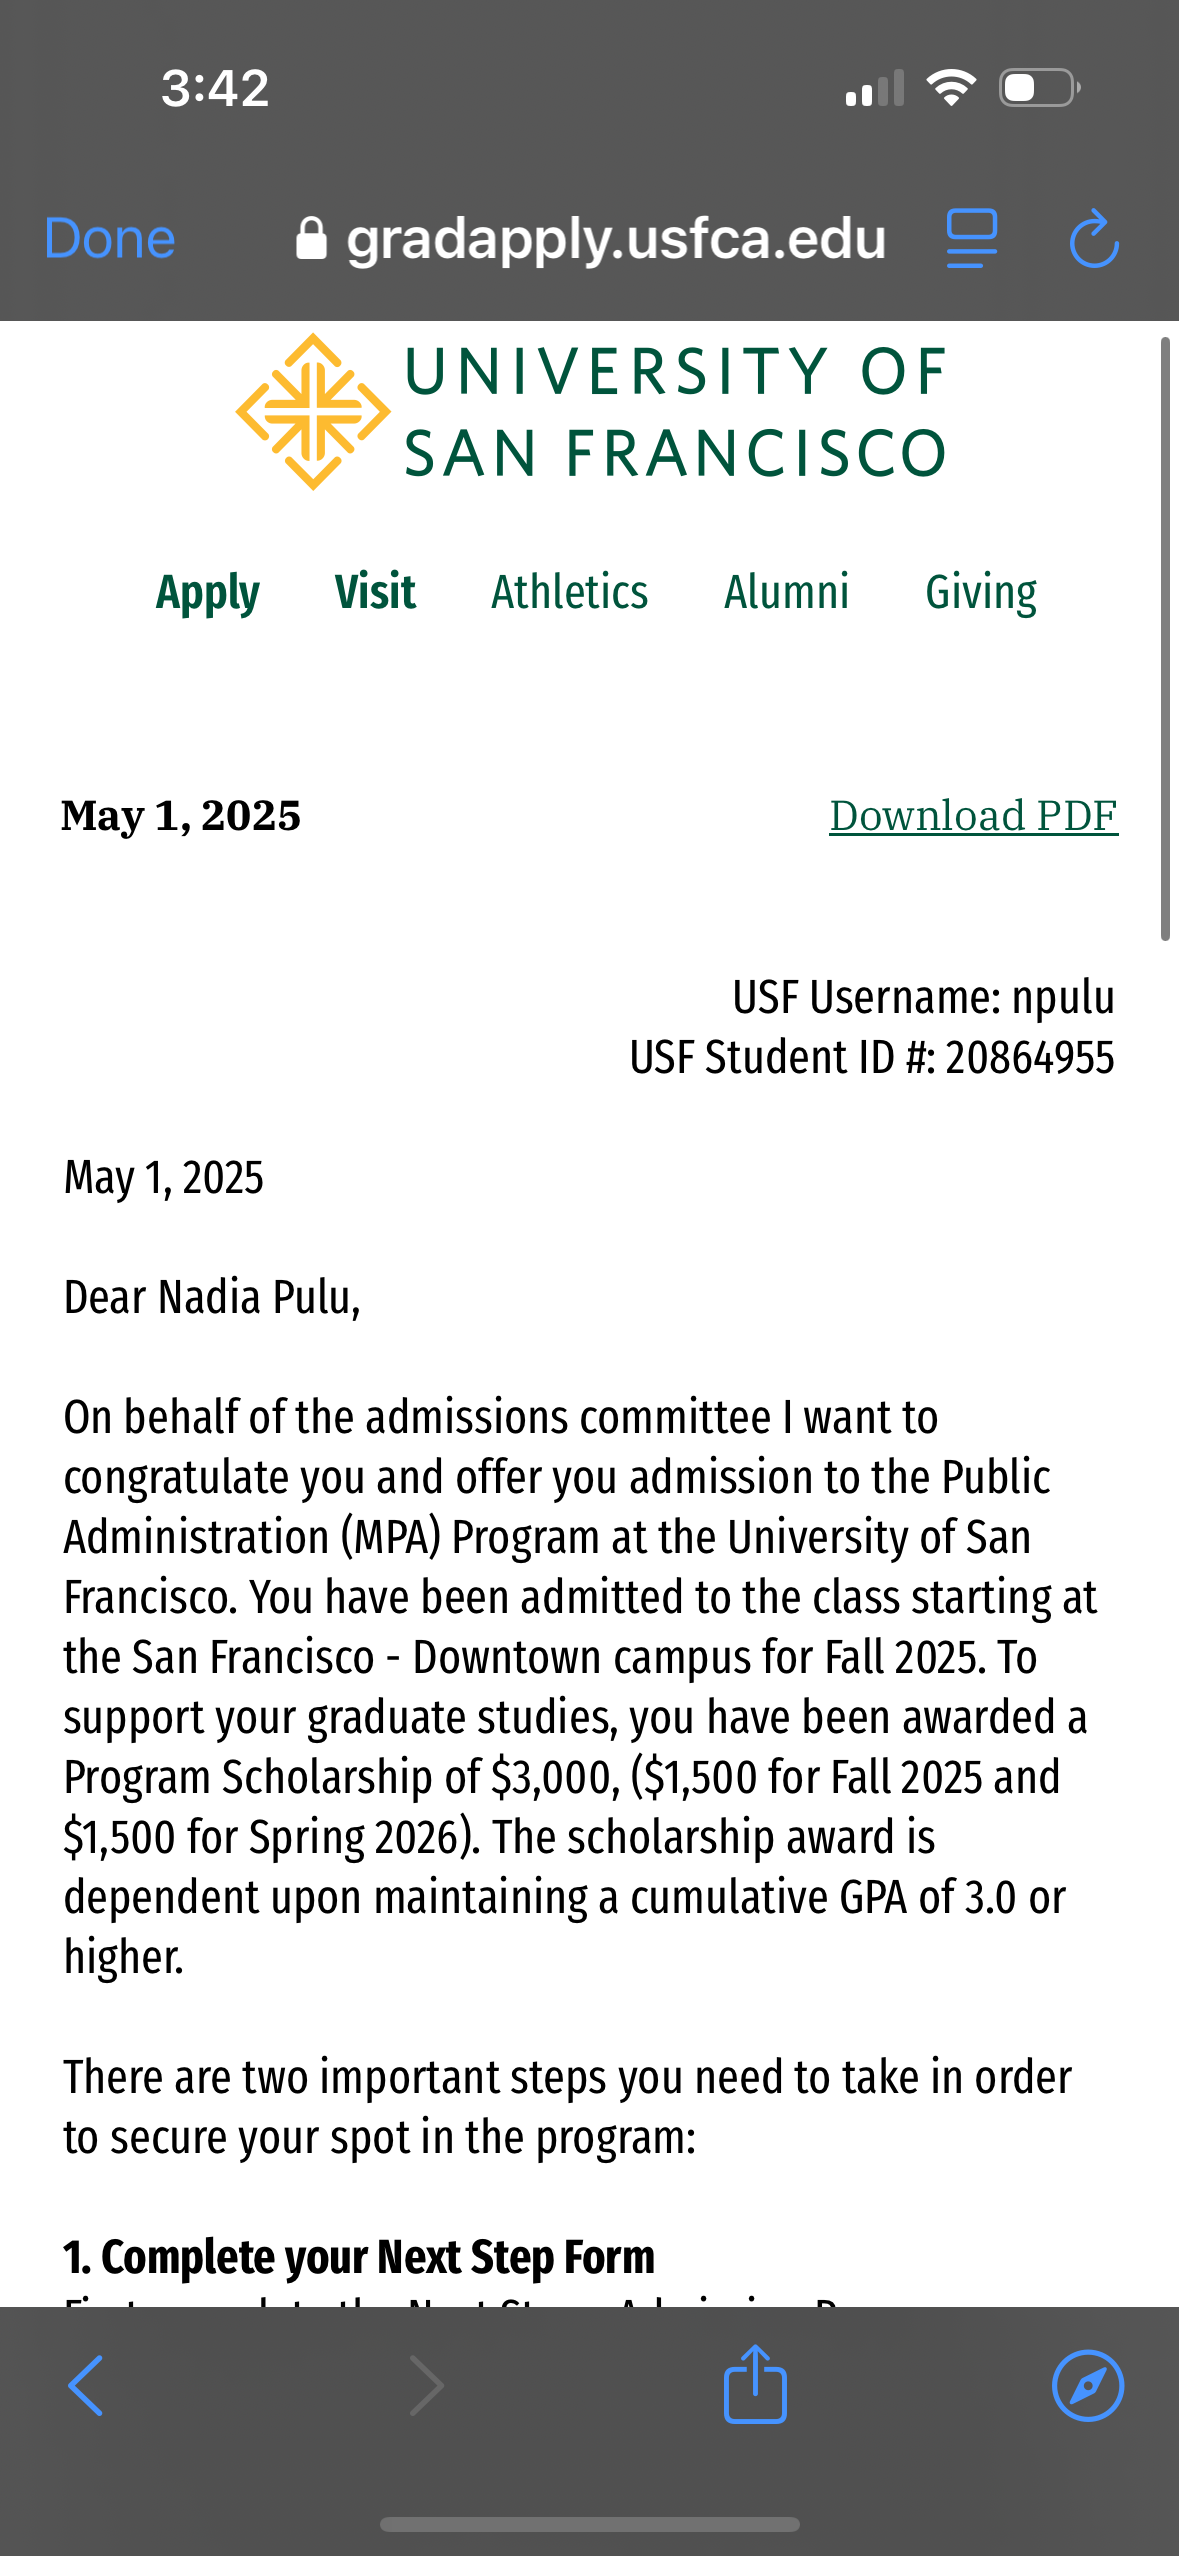This screenshot has width=1179, height=2556.
Task: Open the Visit menu item
Action: pyautogui.click(x=375, y=592)
